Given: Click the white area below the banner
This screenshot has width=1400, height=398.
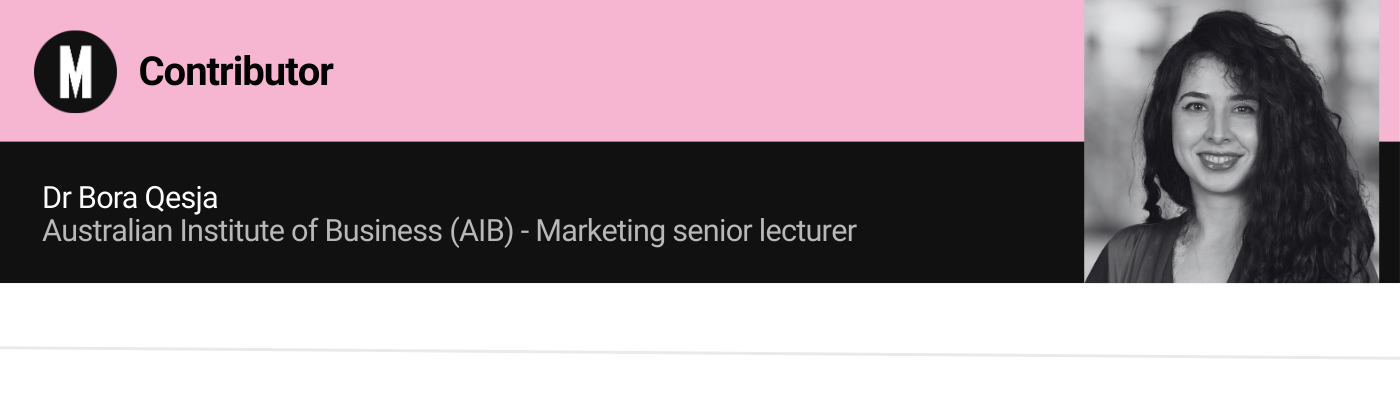Looking at the screenshot, I should click(700, 315).
